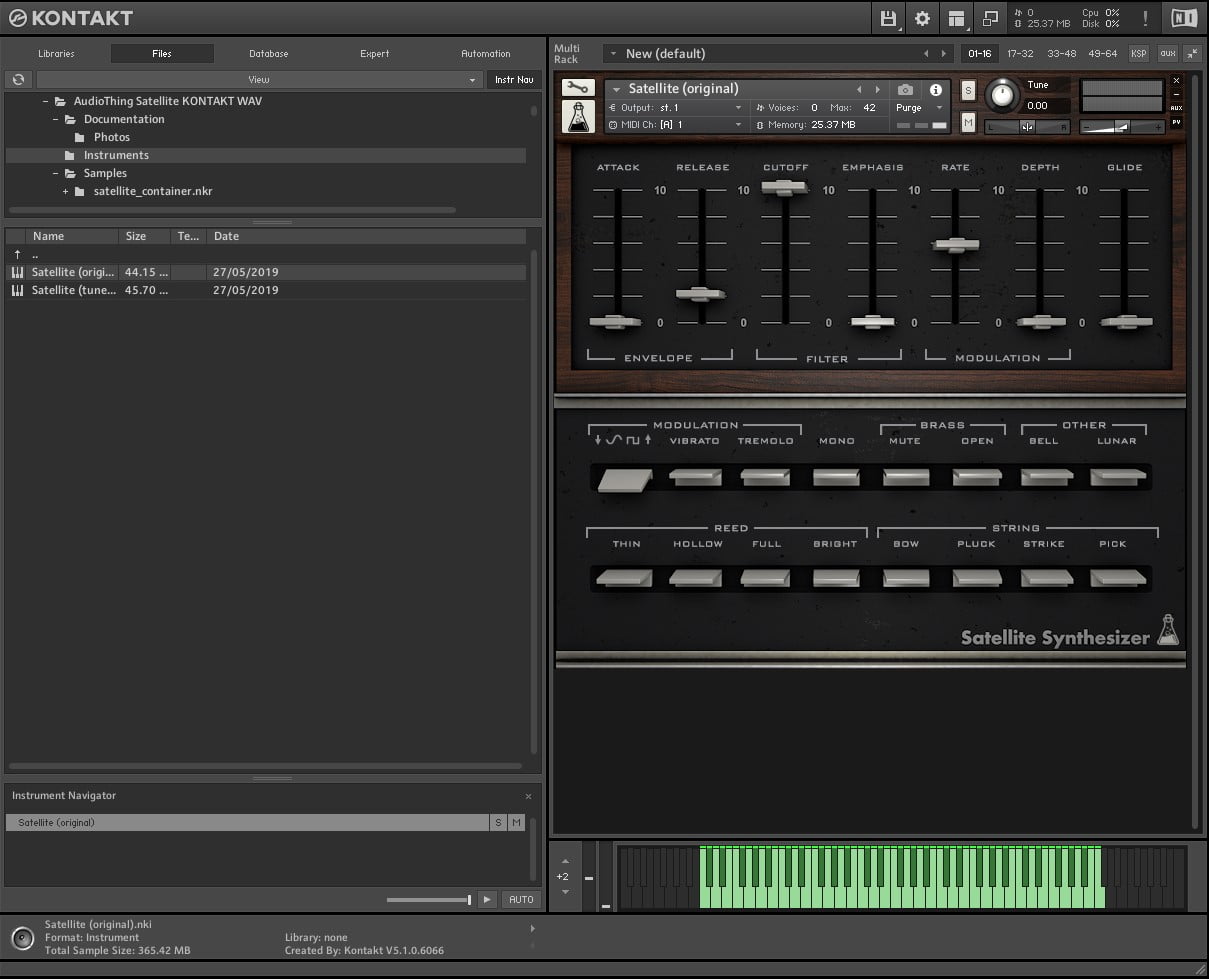Switch to the Libraries tab
The image size is (1209, 979).
56,54
